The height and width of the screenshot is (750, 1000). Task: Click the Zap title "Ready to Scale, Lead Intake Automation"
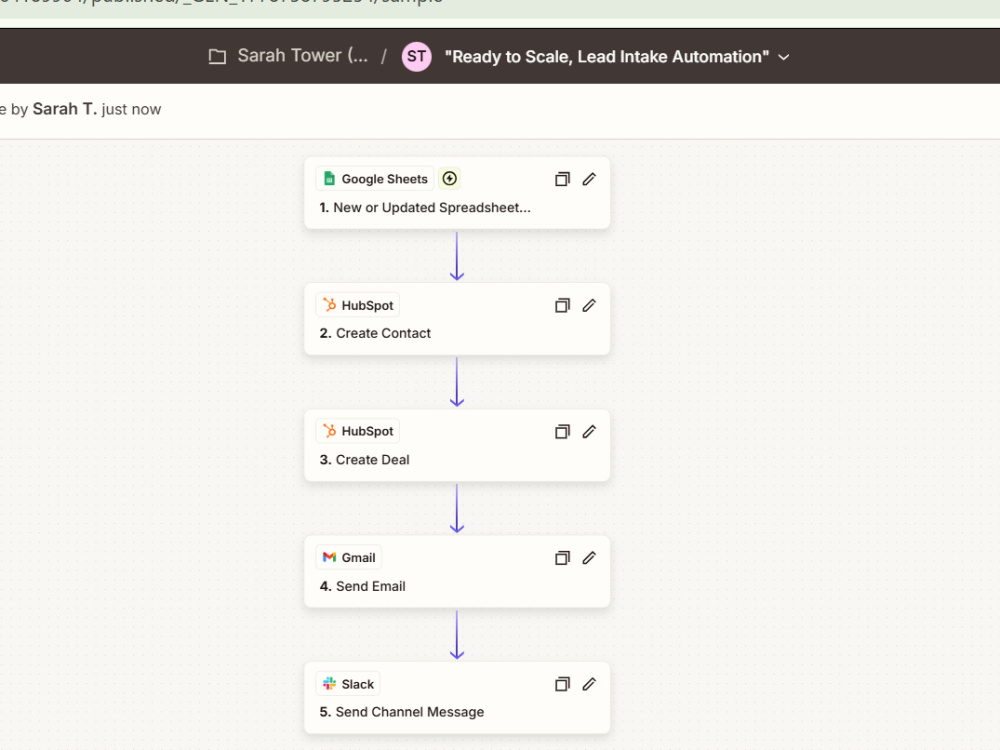[x=607, y=57]
